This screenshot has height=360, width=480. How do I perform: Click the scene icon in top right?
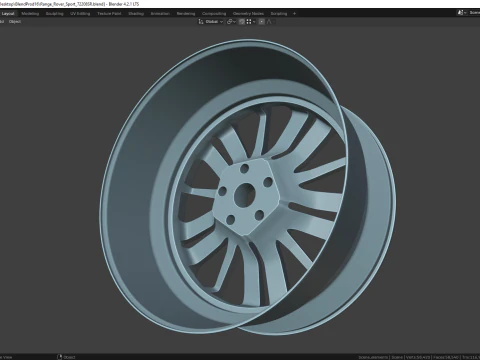(461, 12)
